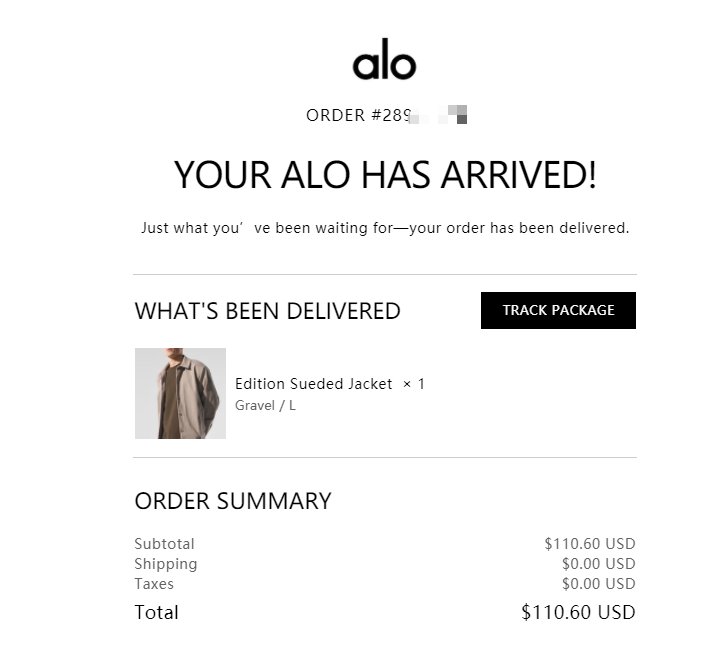Click the alo logo at the top
The height and width of the screenshot is (651, 705).
coord(384,62)
